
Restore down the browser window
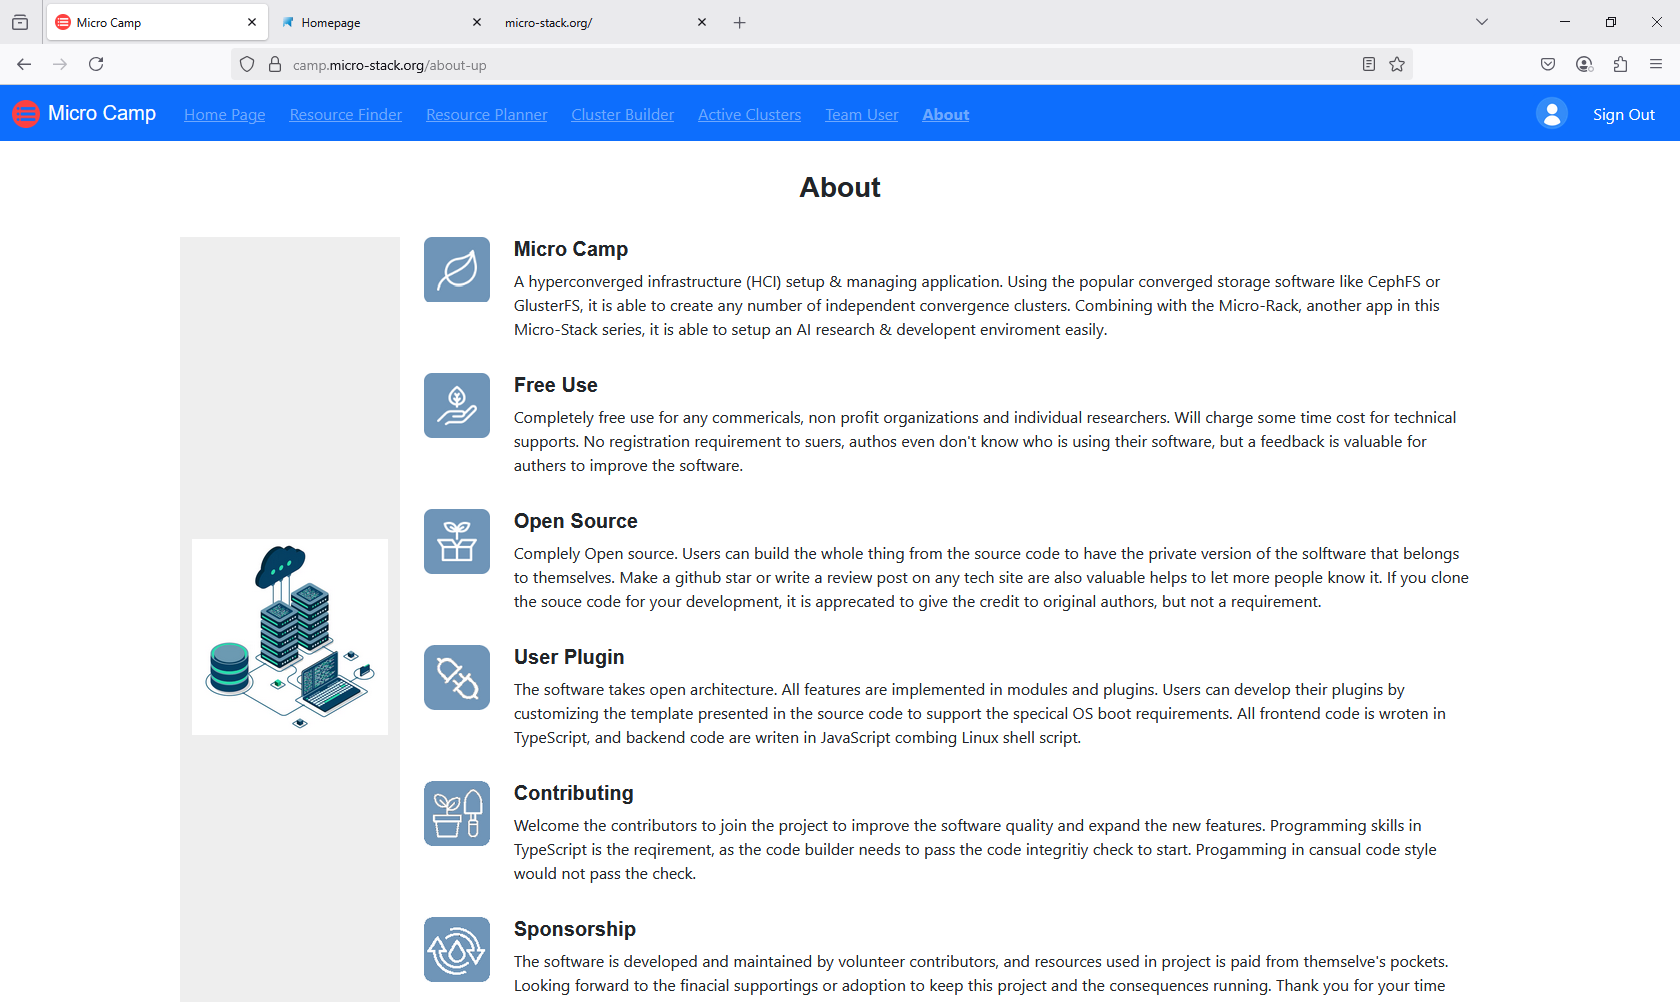tap(1611, 22)
